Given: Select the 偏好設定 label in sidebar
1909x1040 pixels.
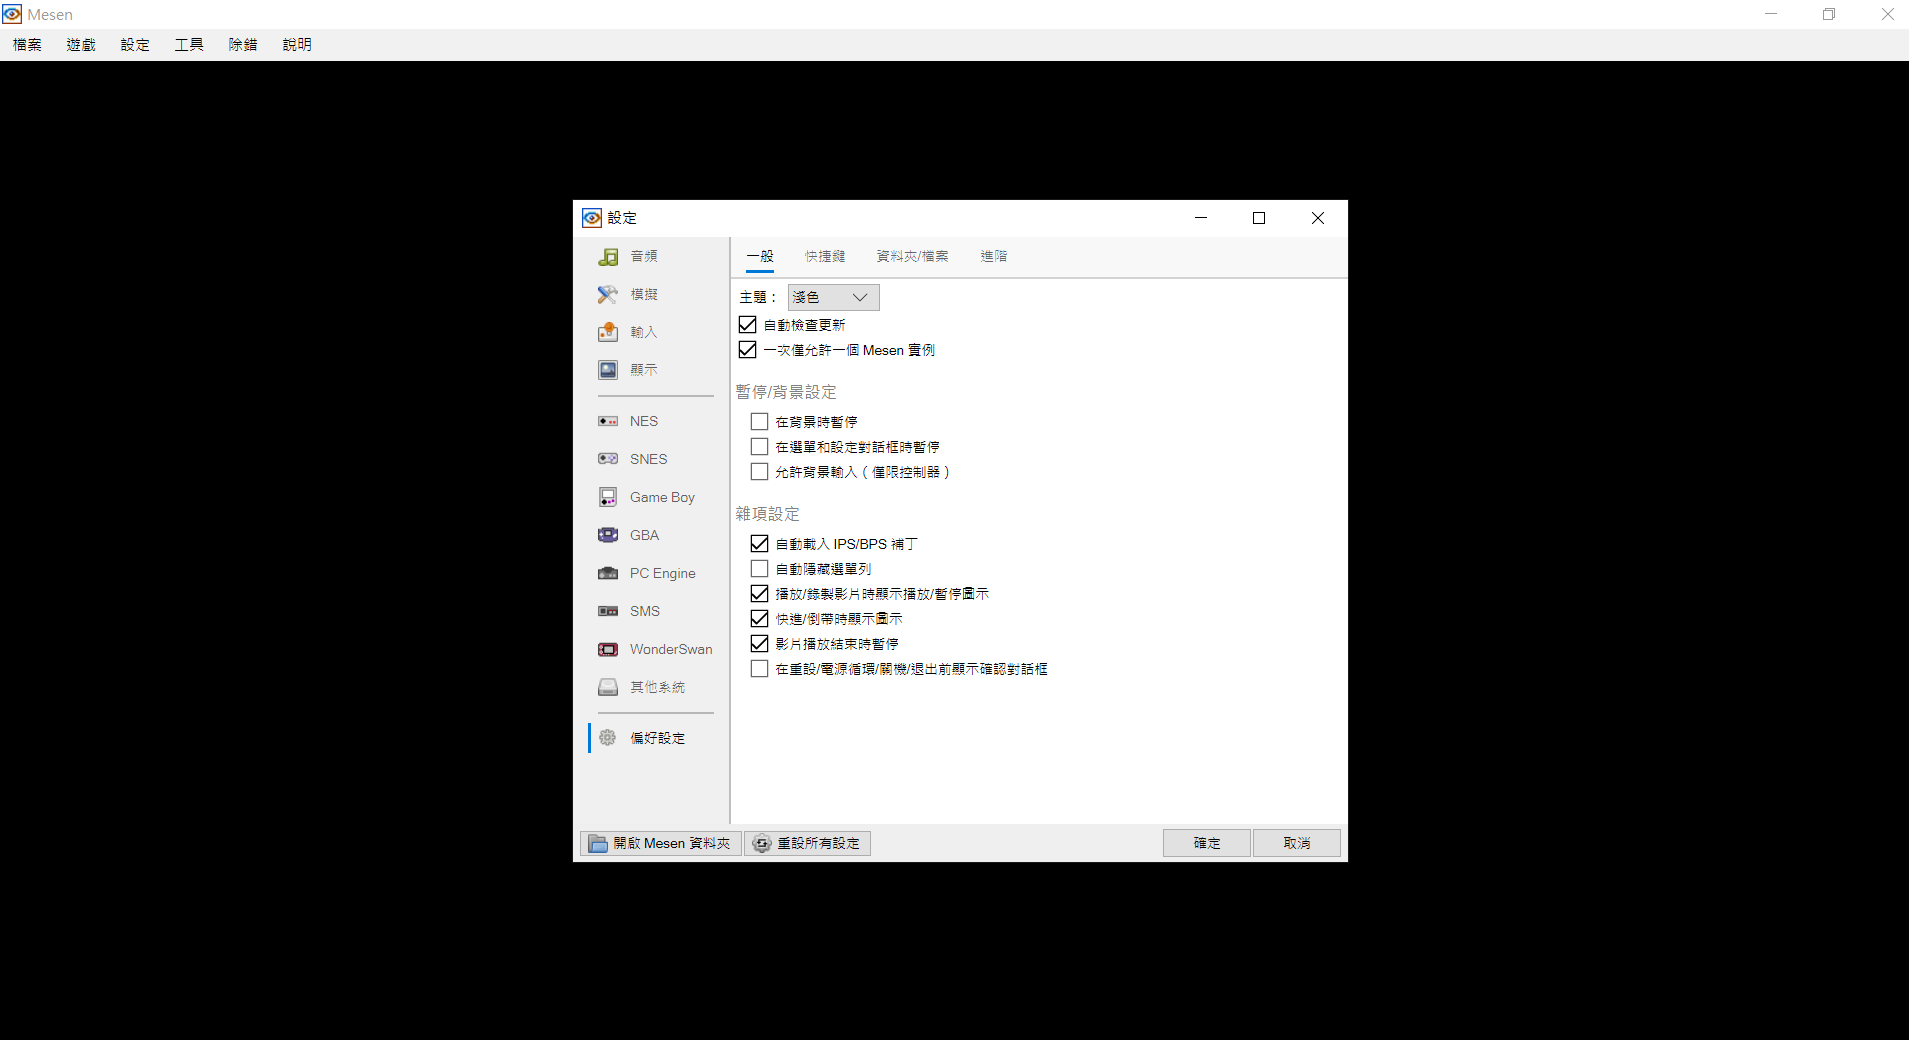Looking at the screenshot, I should click(x=658, y=738).
